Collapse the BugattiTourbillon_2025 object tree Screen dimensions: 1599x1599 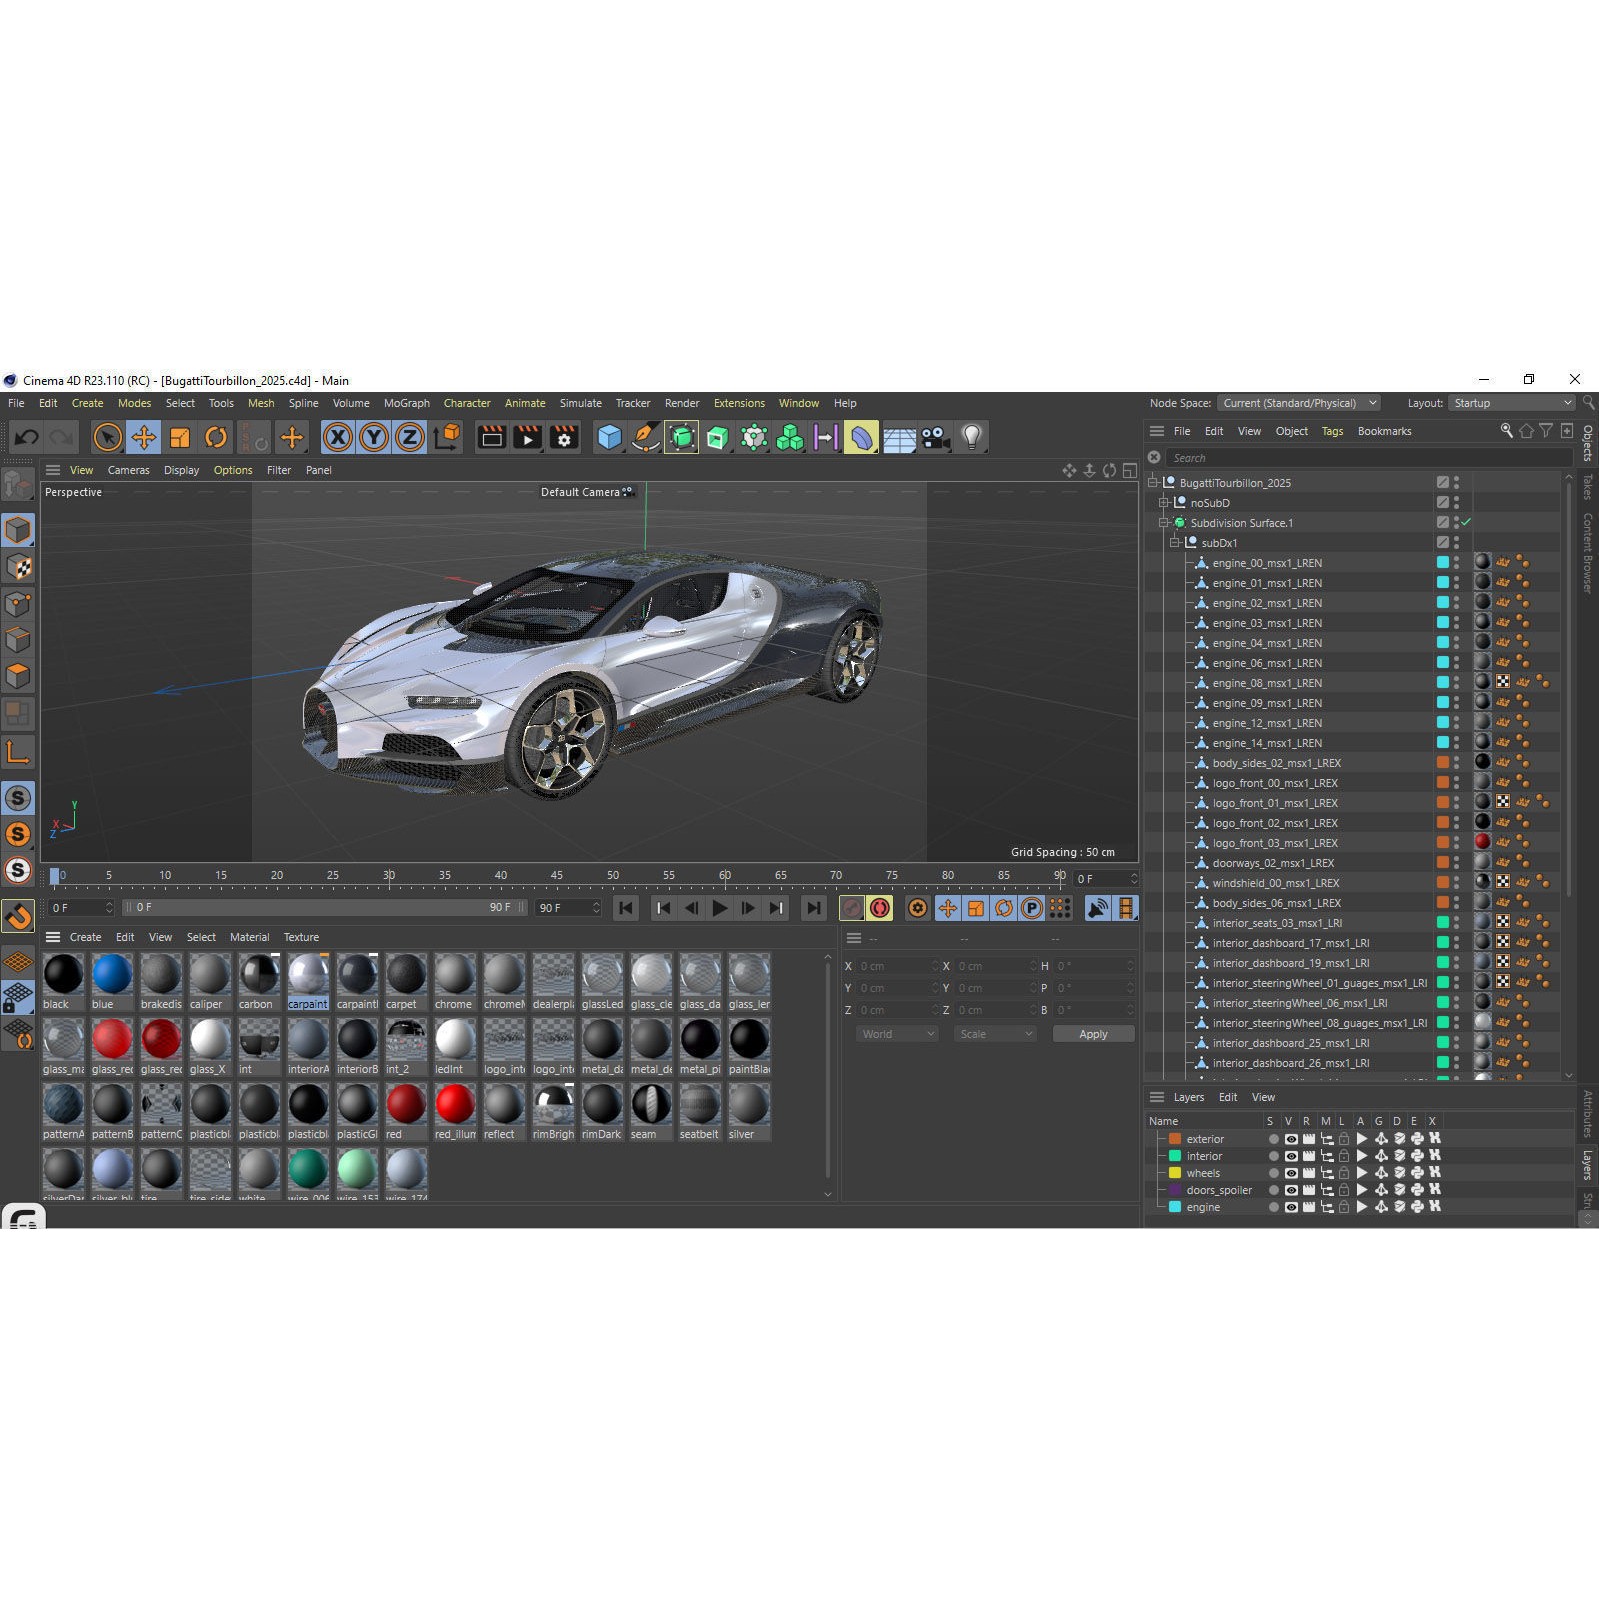pos(1153,483)
